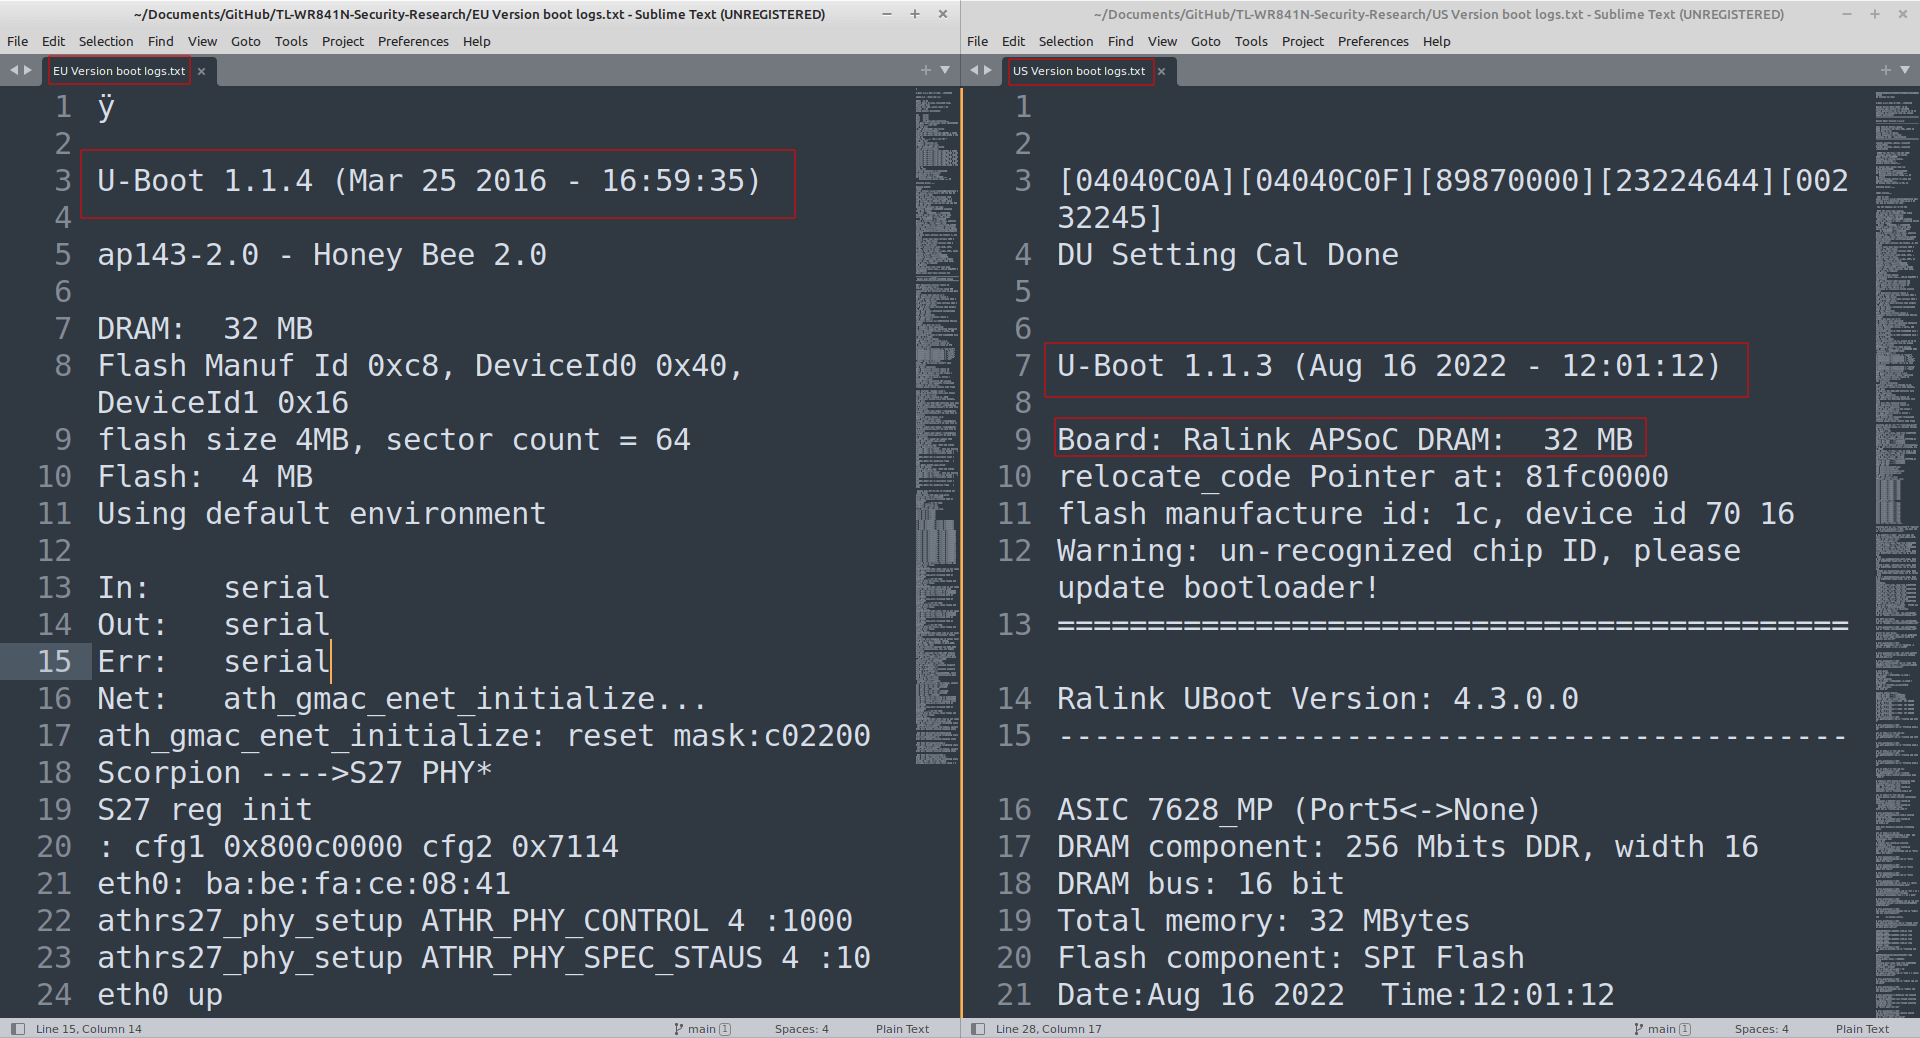The width and height of the screenshot is (1920, 1038).
Task: Click 'Ralink UBoot Version: 4.3.0.0' line
Action: coord(1318,699)
